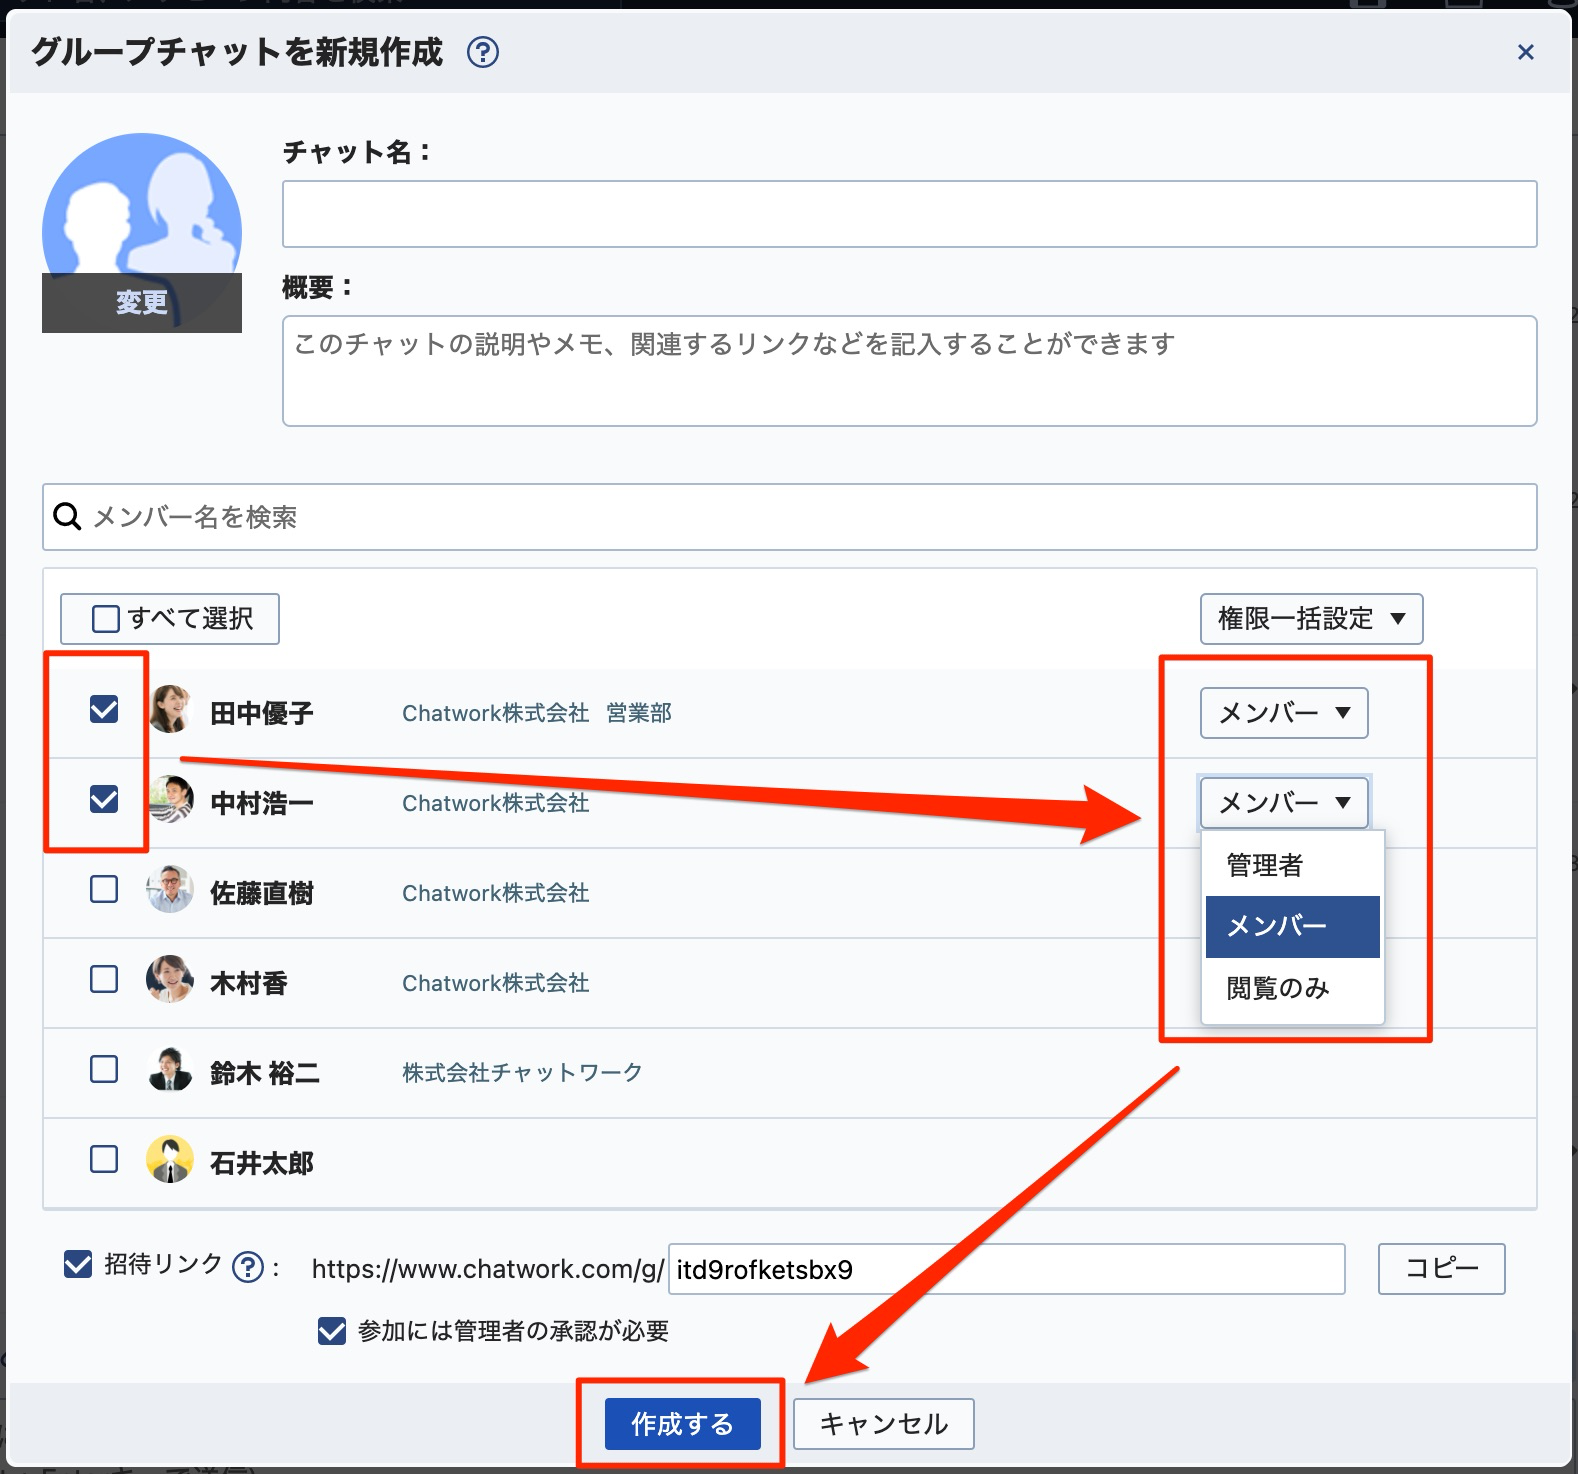Click 田中優子's profile avatar
The width and height of the screenshot is (1578, 1474).
pos(170,710)
